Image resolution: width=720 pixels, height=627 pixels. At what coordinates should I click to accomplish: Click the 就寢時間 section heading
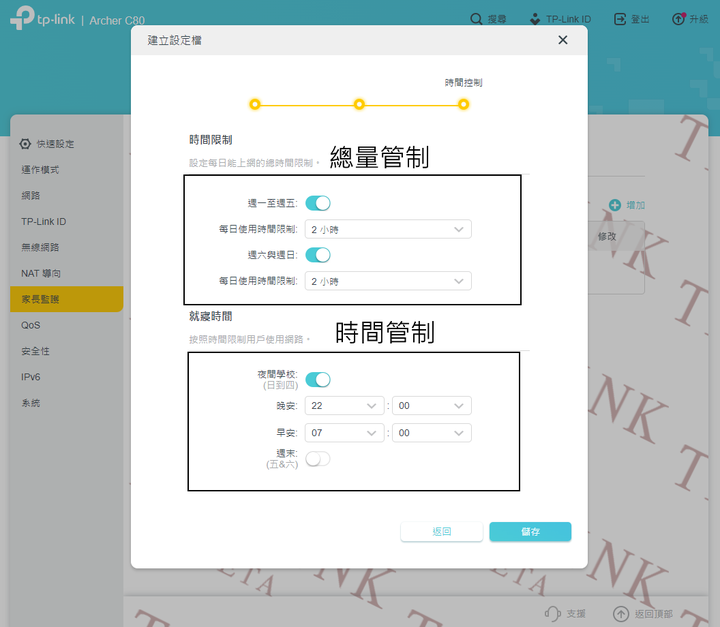pyautogui.click(x=211, y=316)
